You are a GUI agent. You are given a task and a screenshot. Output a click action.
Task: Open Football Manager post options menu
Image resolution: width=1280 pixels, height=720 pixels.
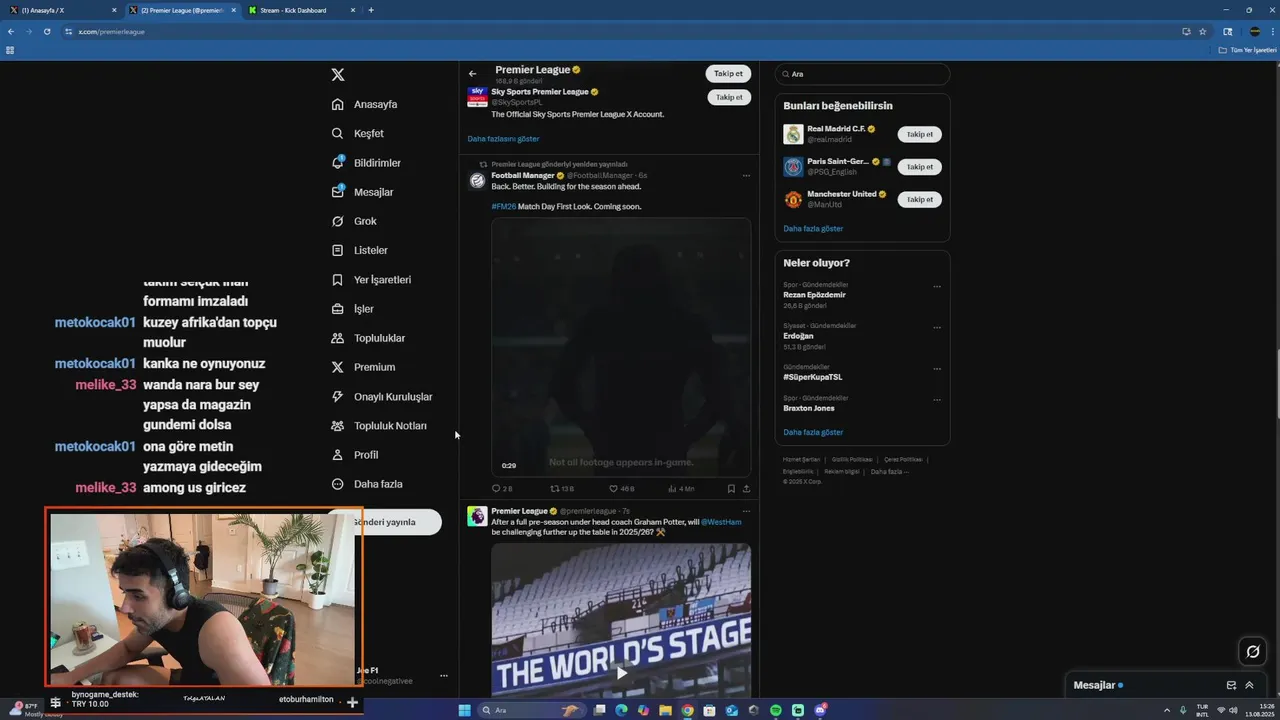click(746, 176)
